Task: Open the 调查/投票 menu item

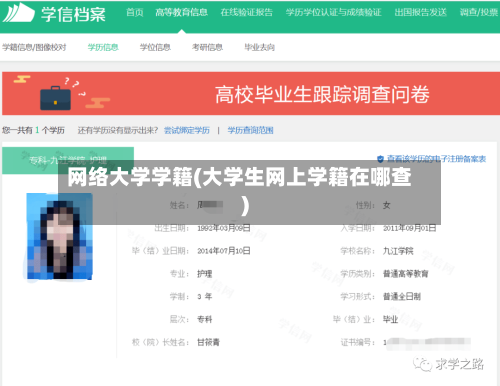Action: 479,13
